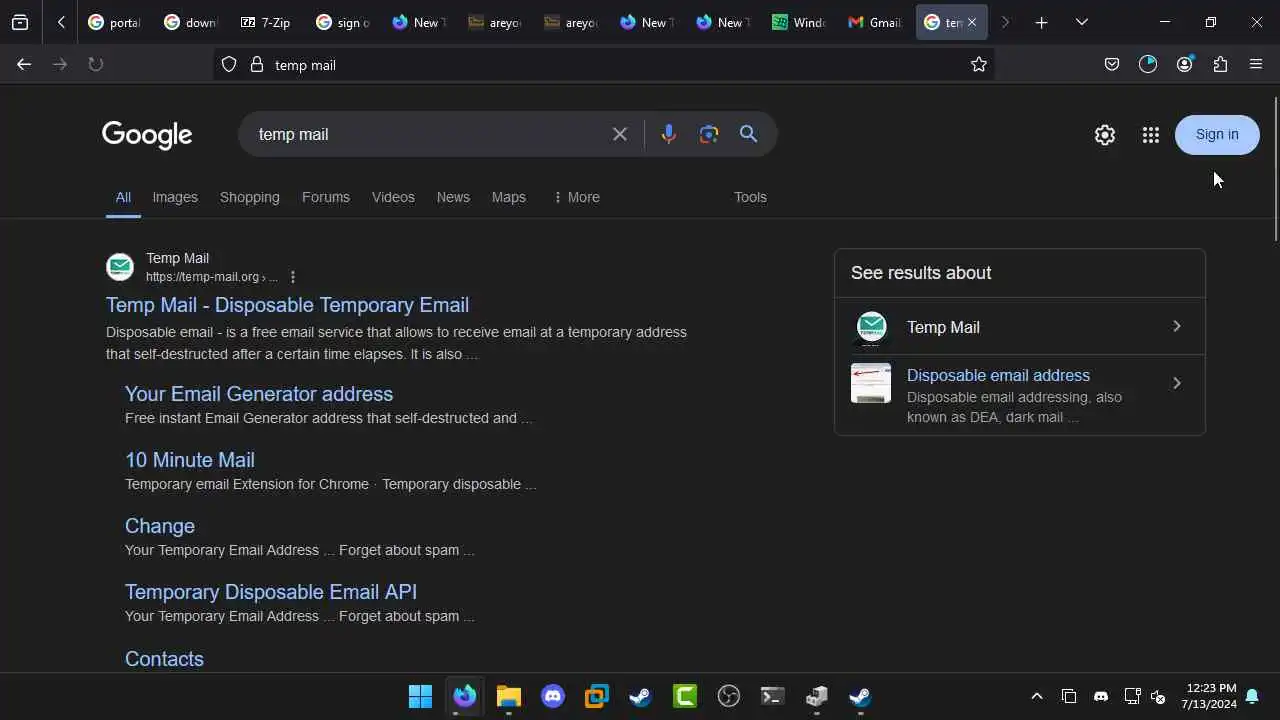Switch to the Shopping search tab

tap(250, 197)
